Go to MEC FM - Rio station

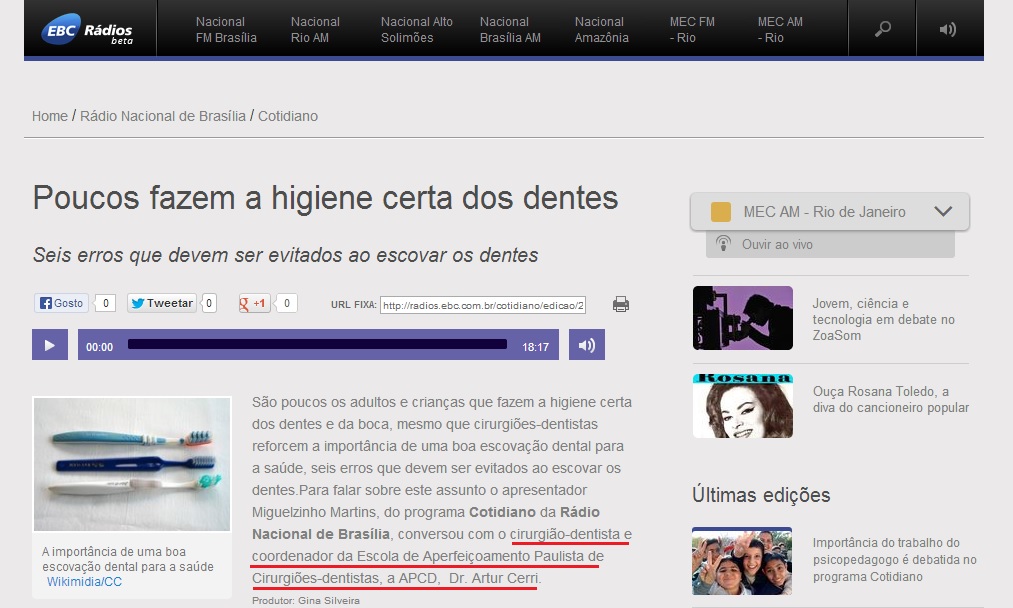[x=692, y=30]
